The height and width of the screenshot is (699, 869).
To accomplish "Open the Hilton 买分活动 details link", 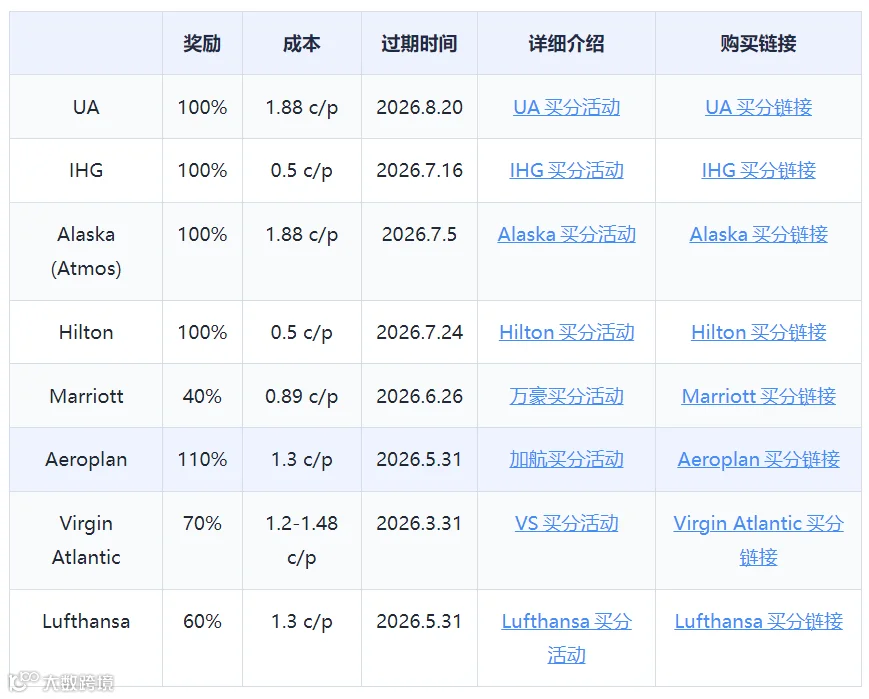I will pos(566,333).
